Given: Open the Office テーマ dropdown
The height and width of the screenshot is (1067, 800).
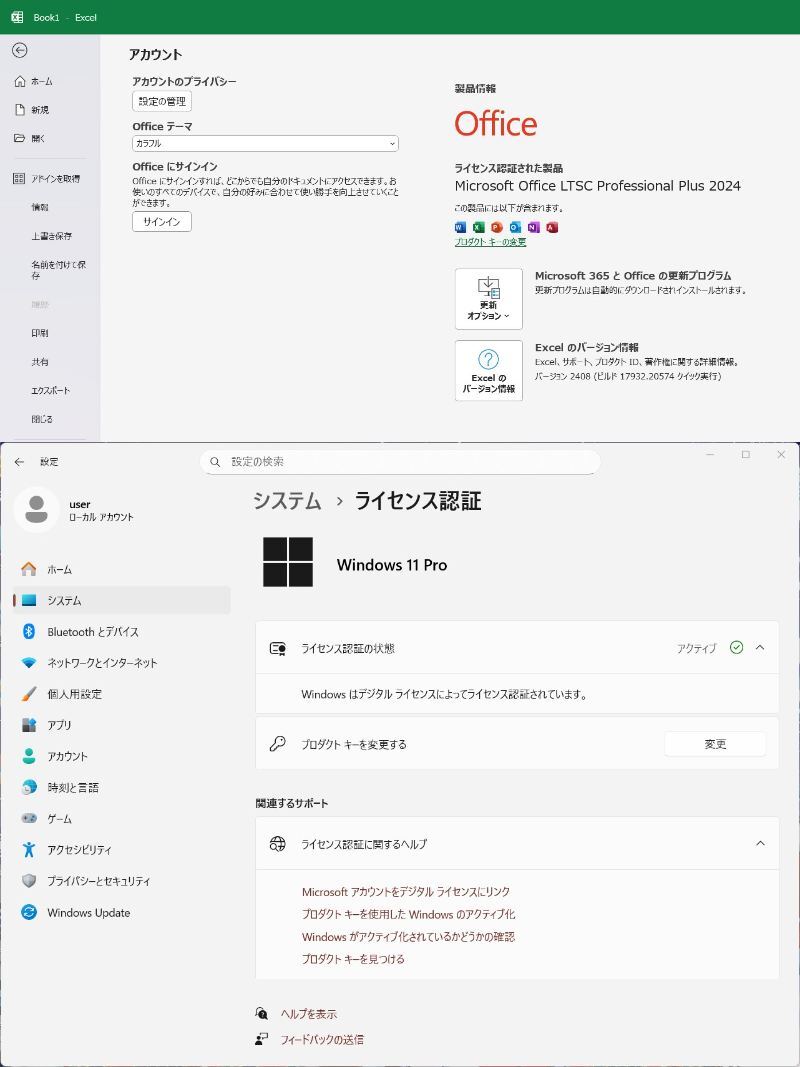Looking at the screenshot, I should pos(265,144).
